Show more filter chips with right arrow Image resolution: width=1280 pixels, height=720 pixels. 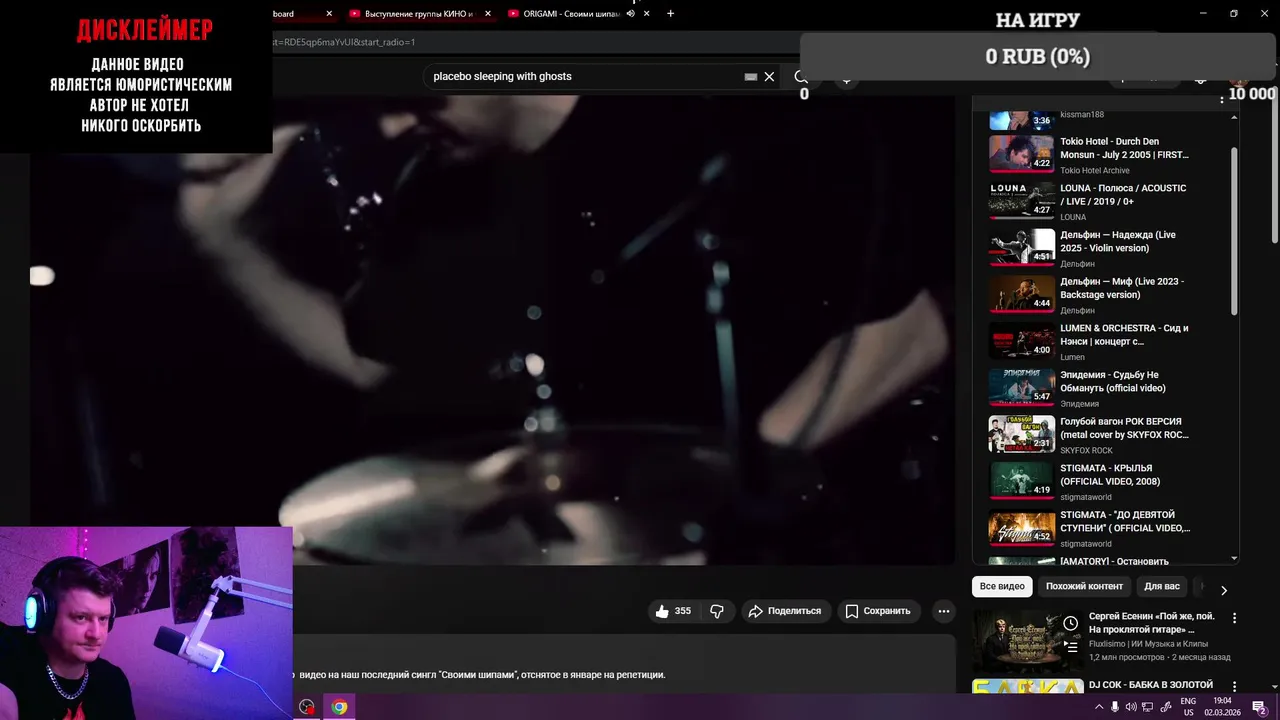click(x=1223, y=590)
